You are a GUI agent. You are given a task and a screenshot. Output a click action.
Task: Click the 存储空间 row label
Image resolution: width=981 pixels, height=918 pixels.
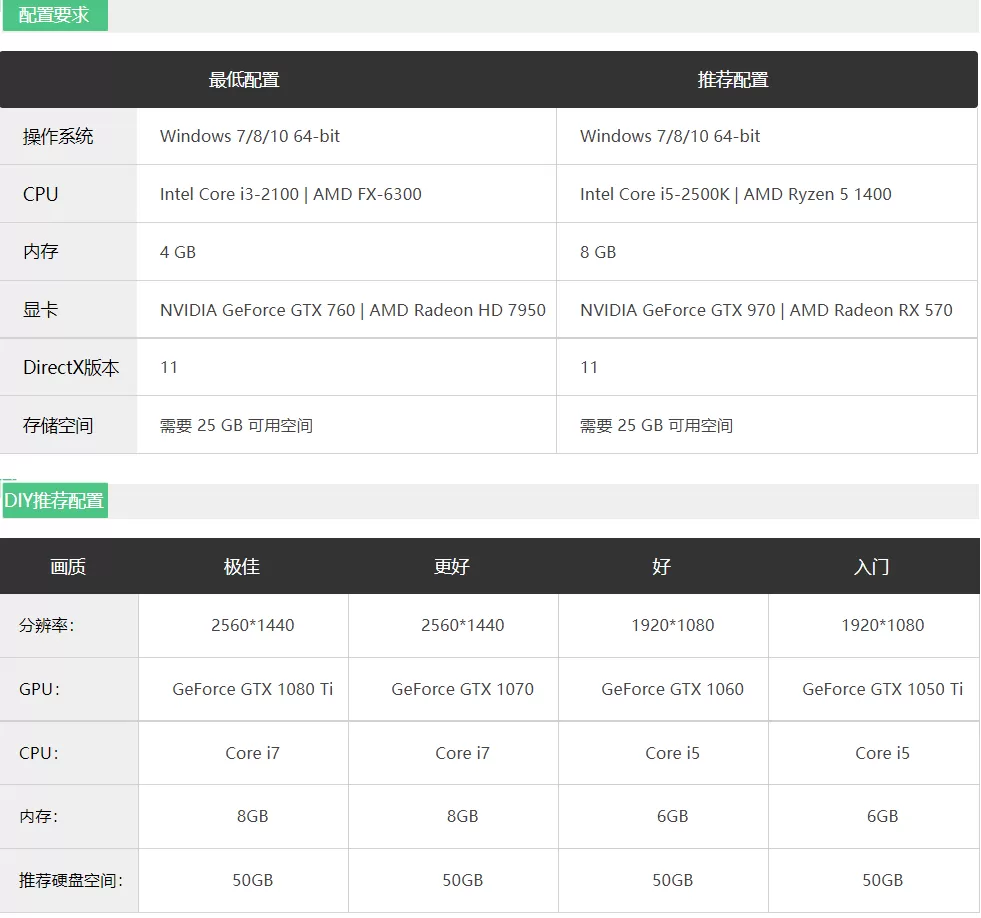58,426
